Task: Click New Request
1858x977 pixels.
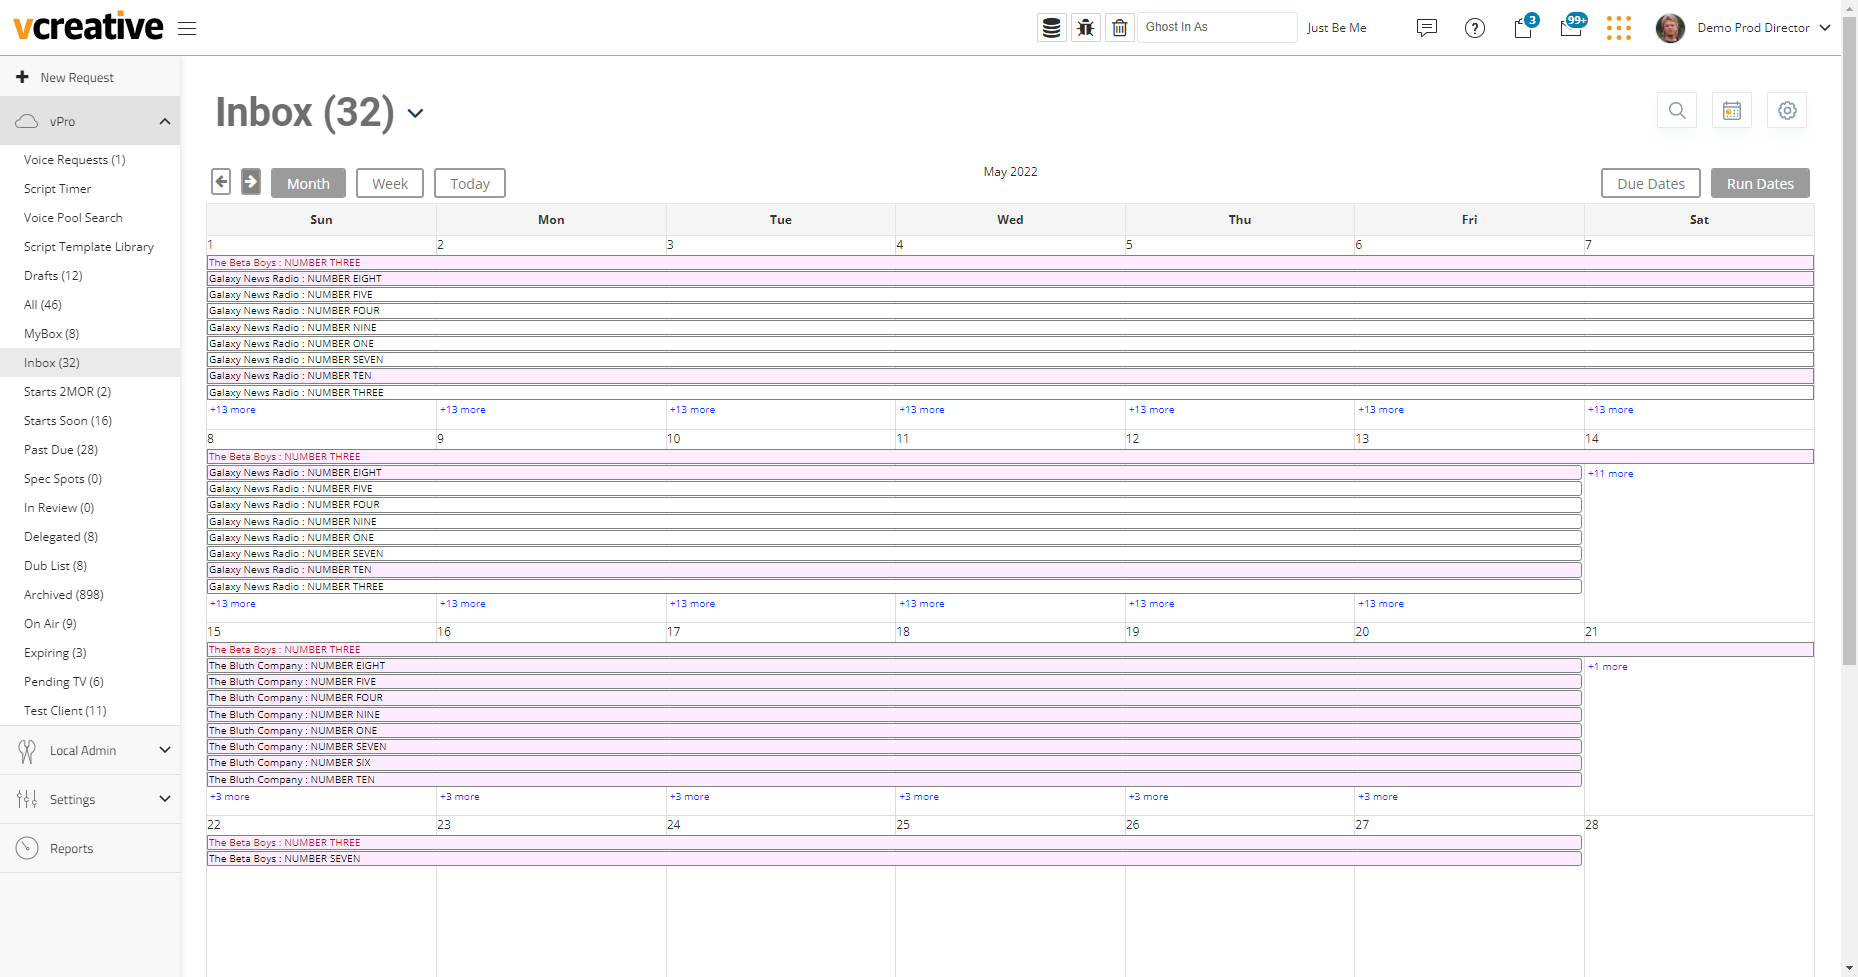Action: 77,77
